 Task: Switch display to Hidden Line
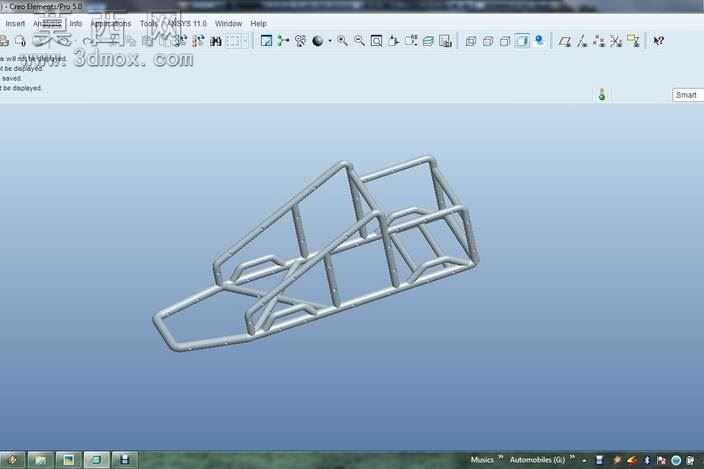click(x=488, y=41)
